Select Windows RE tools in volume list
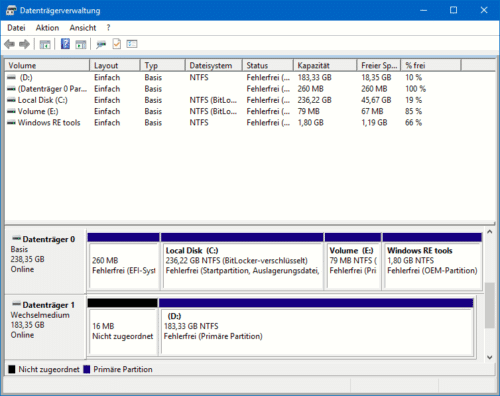 point(49,123)
